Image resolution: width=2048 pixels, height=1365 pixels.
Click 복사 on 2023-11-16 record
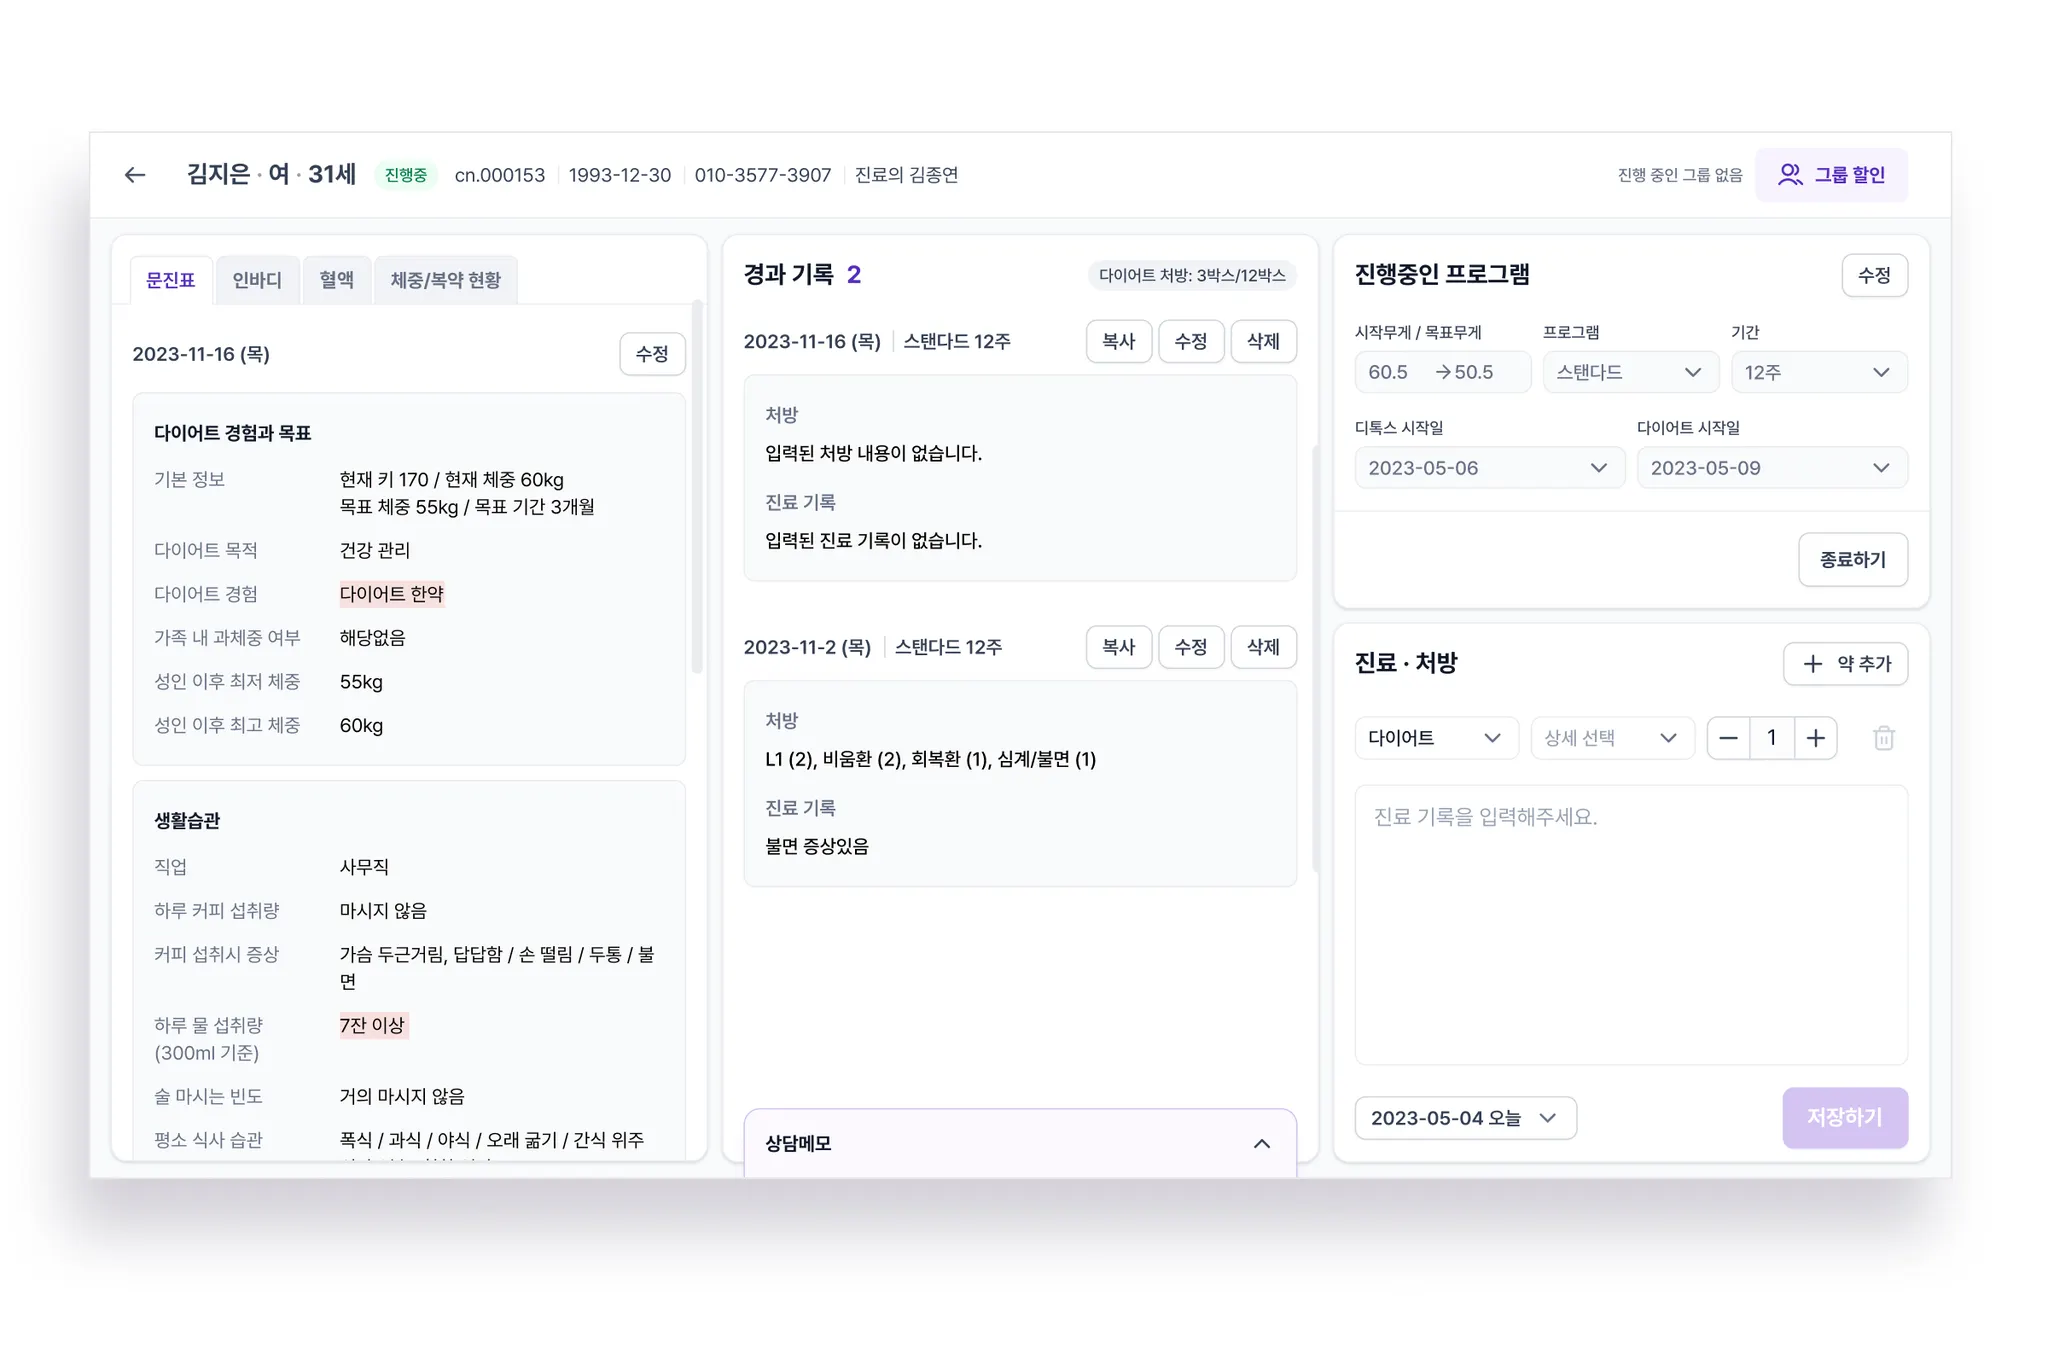point(1118,342)
